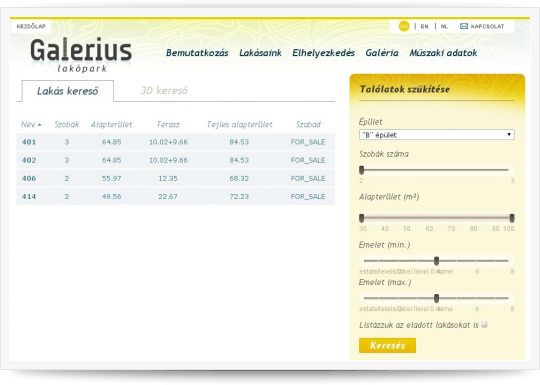Open the KAPCSOLAT contact link

(487, 26)
